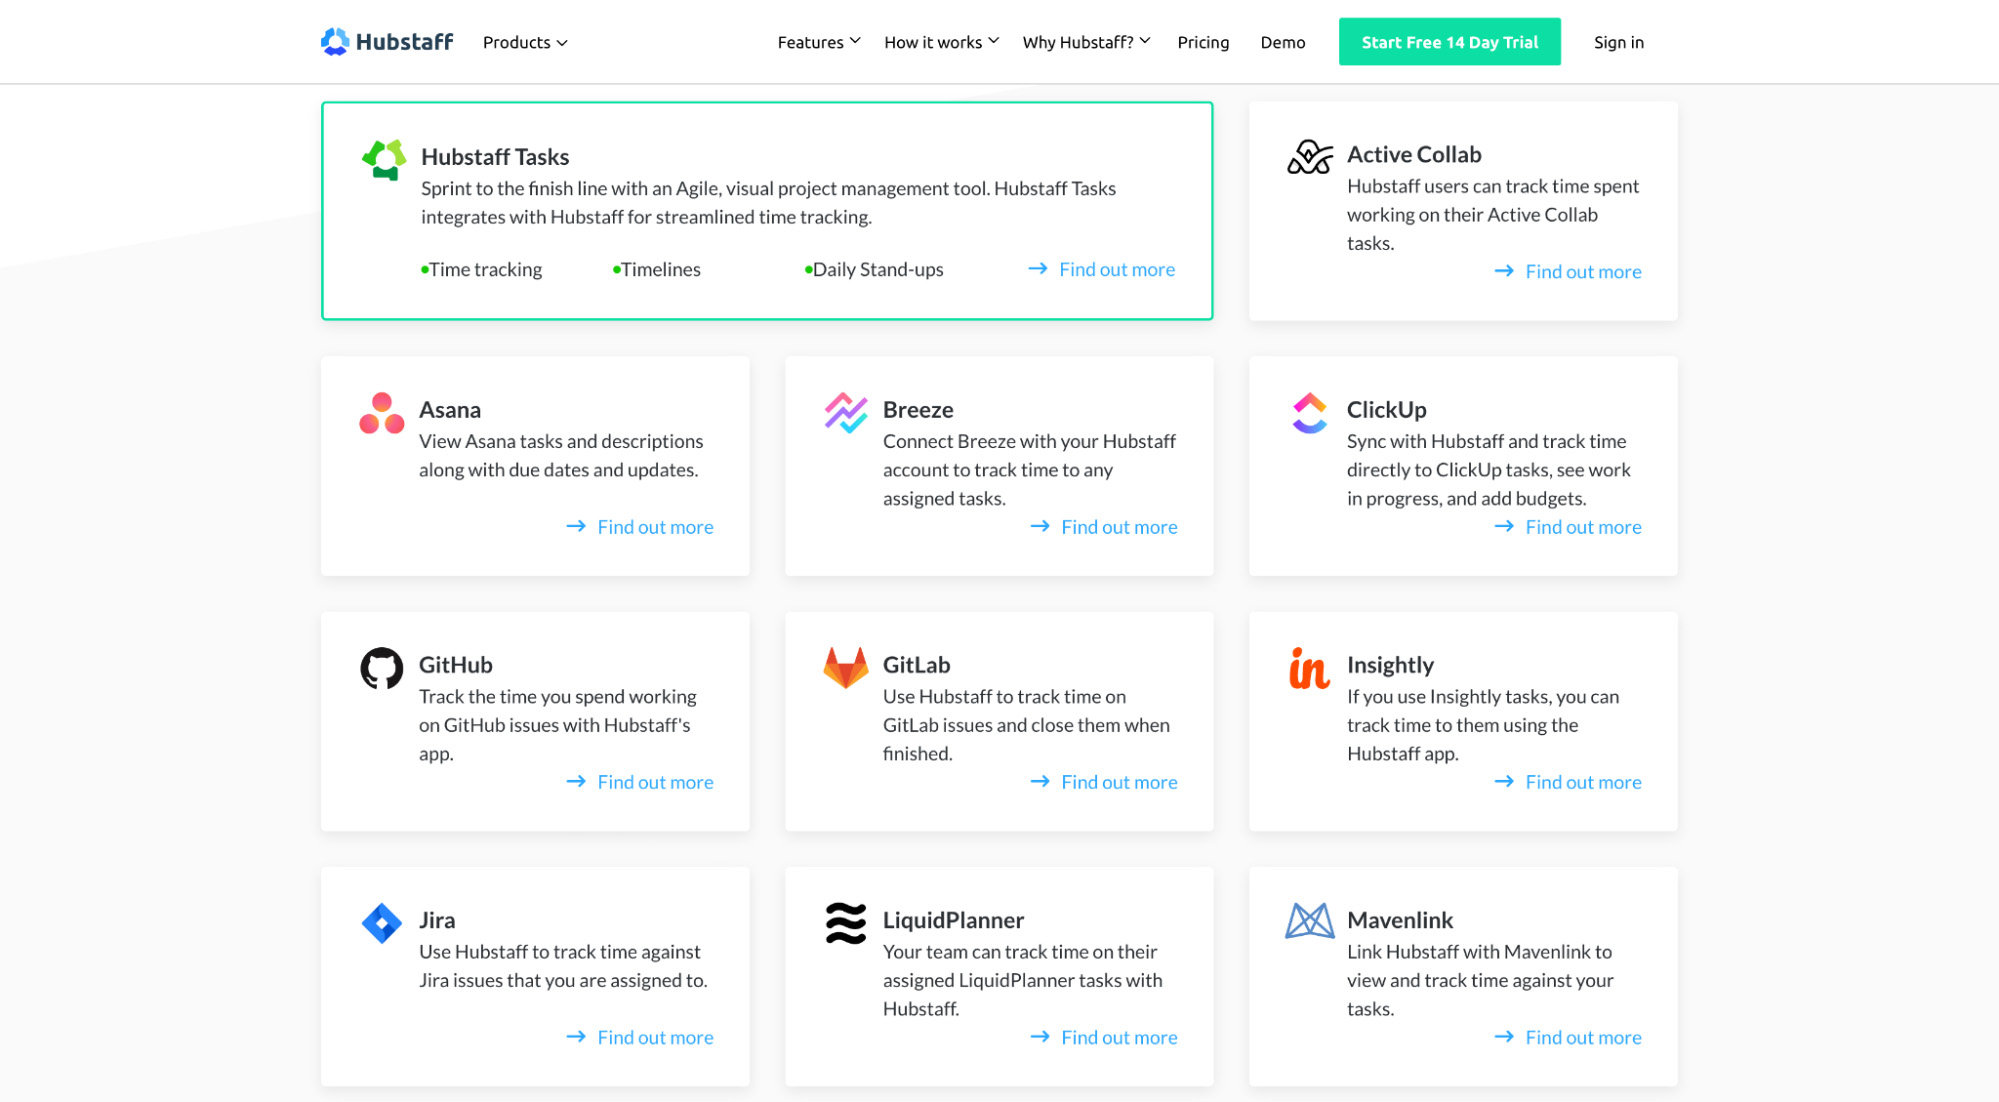Select the Mavenlink icon
This screenshot has height=1102, width=1999.
[x=1310, y=922]
